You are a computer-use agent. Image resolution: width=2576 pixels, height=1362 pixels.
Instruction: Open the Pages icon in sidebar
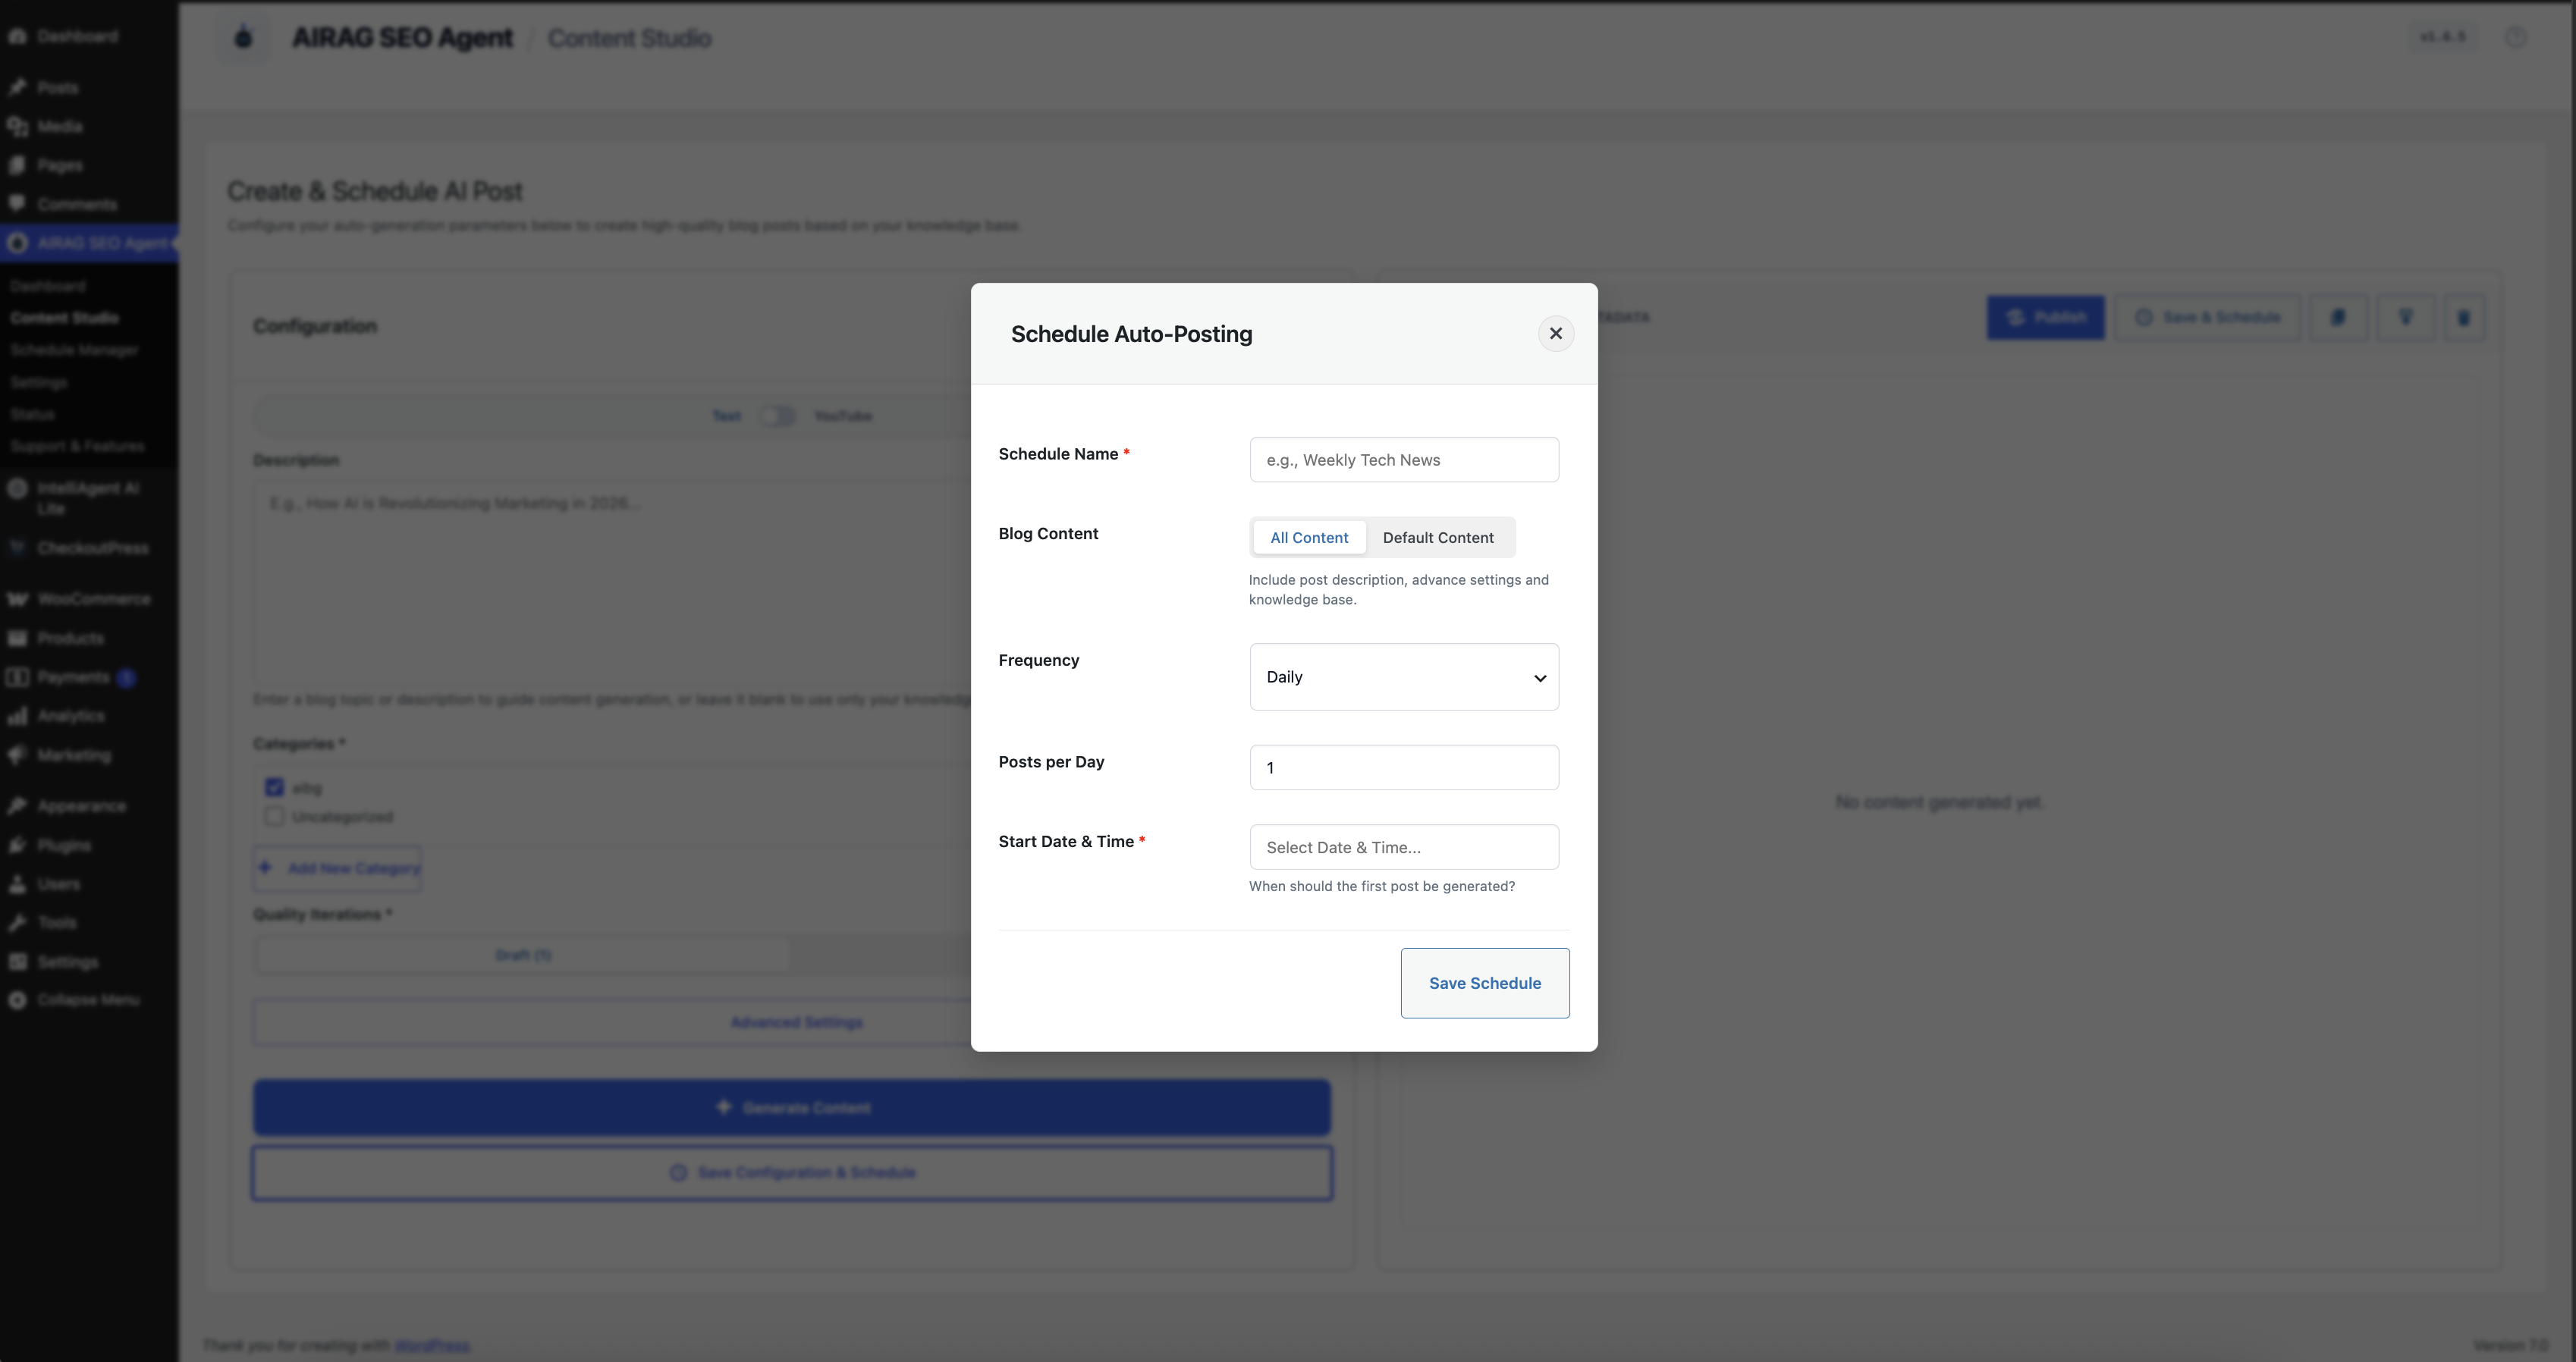17,165
